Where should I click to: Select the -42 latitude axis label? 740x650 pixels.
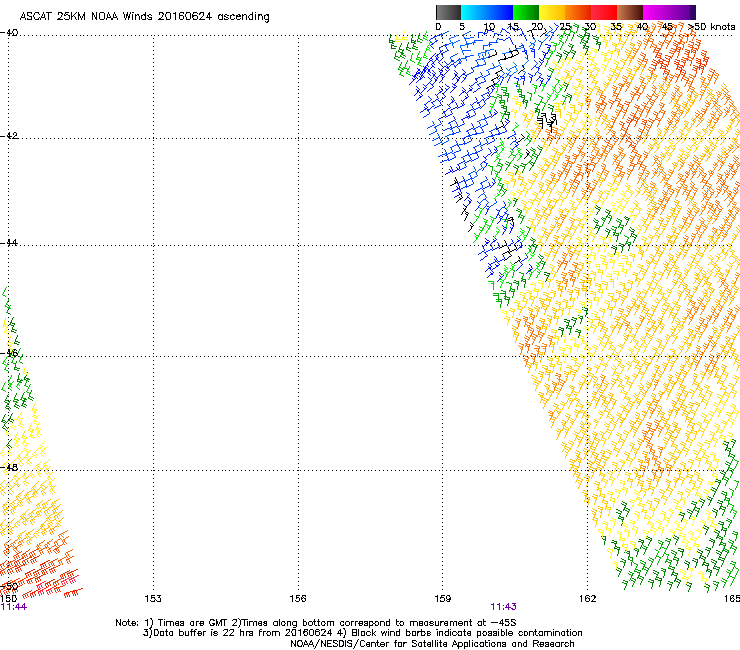(x=9, y=136)
